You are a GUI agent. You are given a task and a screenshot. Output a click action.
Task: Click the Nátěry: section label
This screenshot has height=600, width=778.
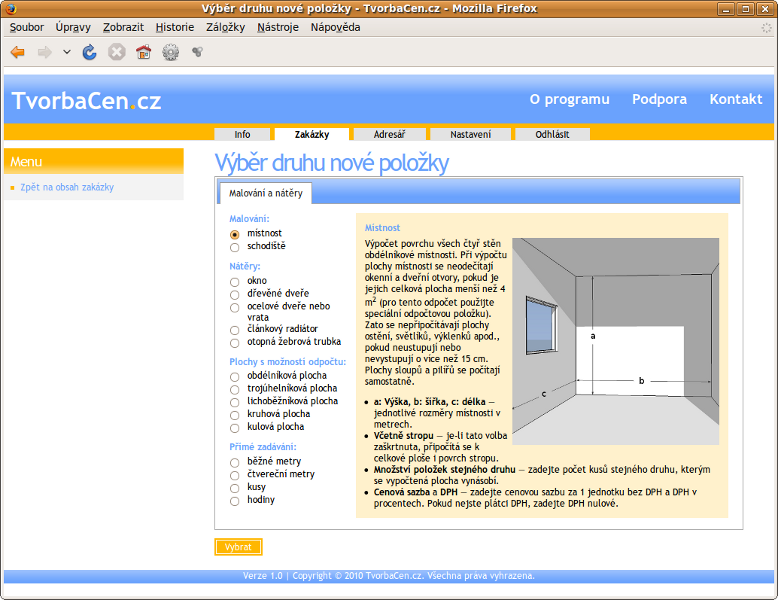click(x=245, y=267)
